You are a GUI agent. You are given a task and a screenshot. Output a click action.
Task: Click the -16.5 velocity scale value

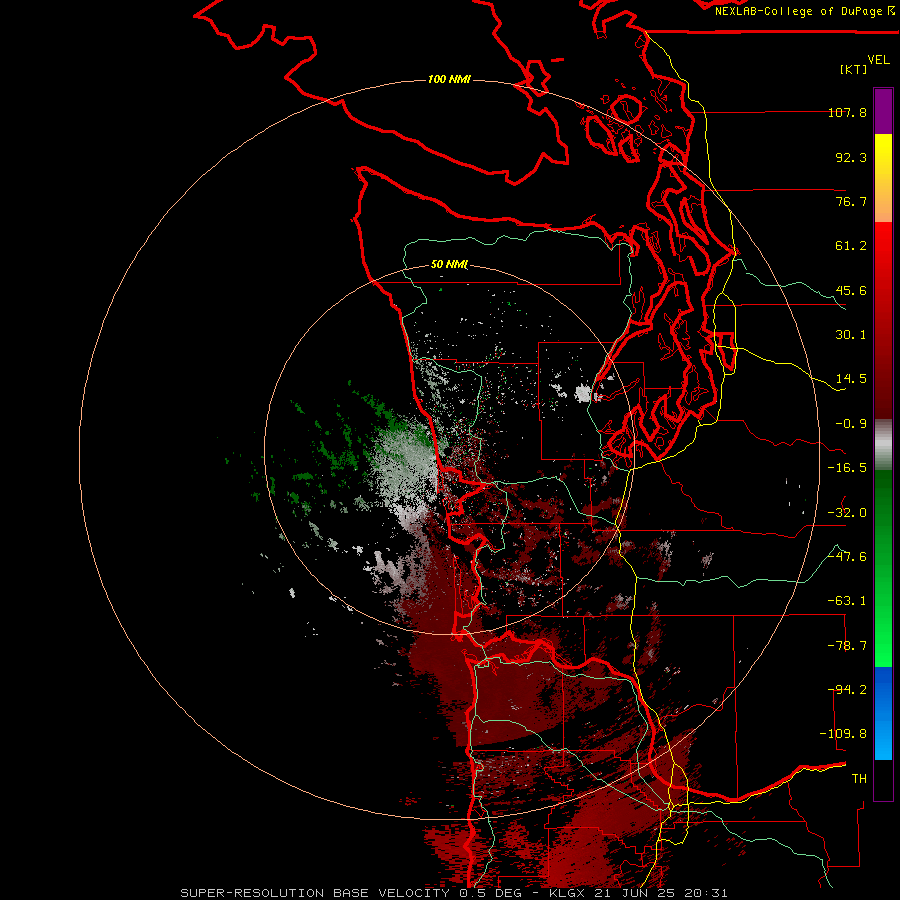[x=847, y=468]
